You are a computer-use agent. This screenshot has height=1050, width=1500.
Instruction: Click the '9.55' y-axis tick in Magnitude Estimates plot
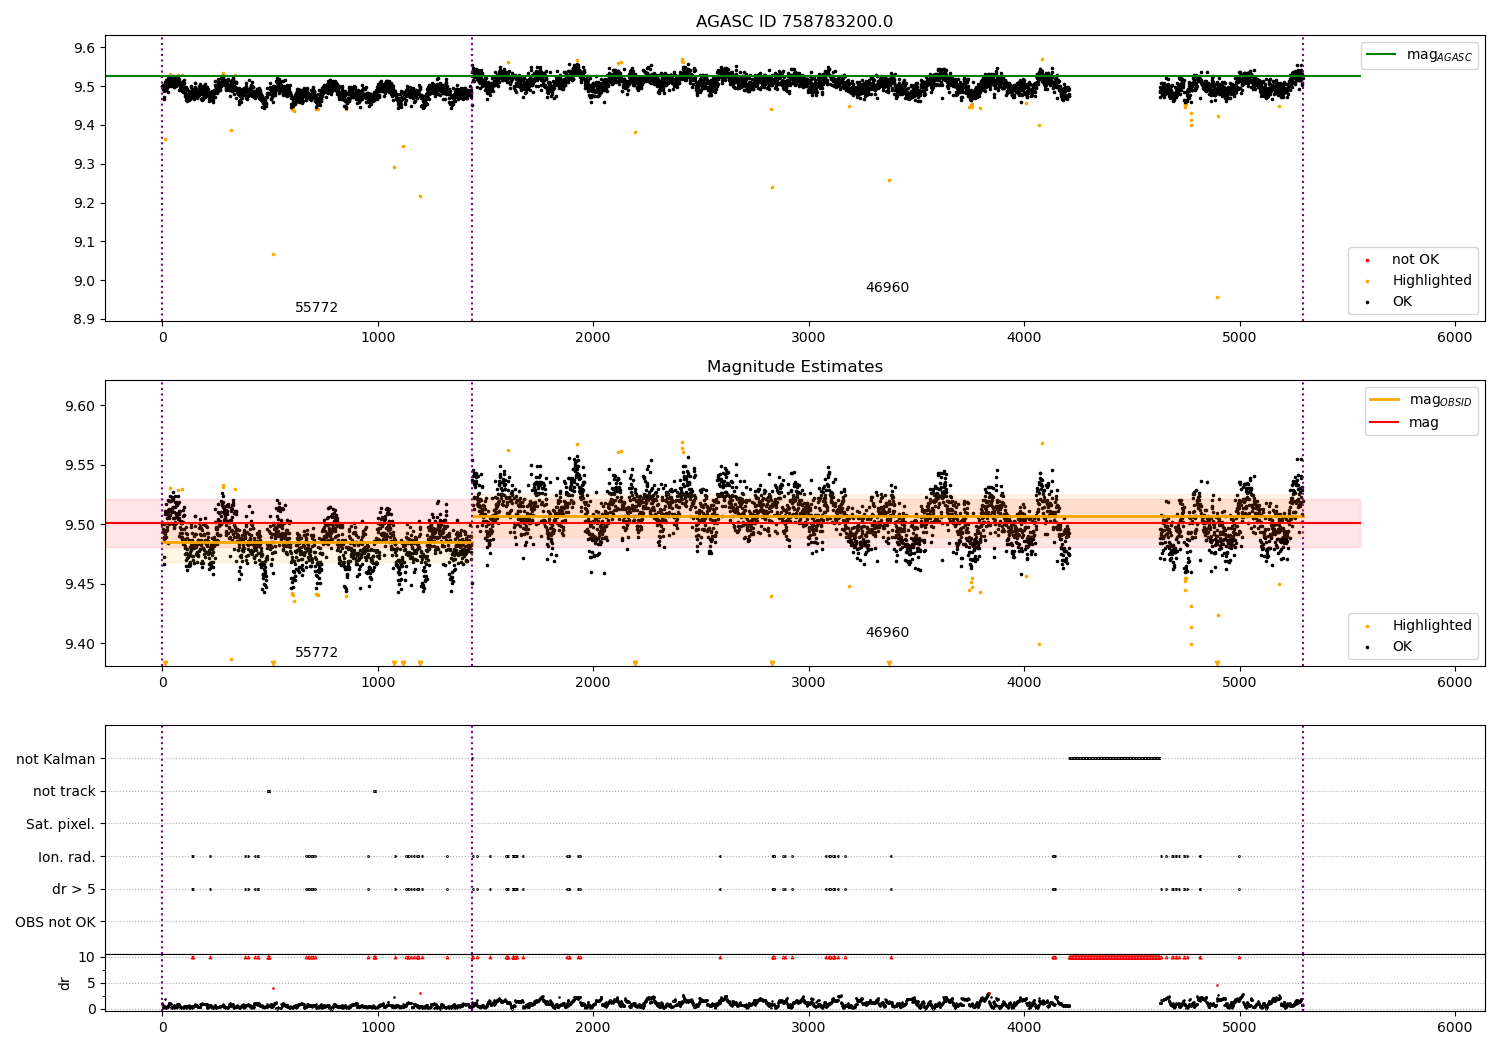(80, 466)
